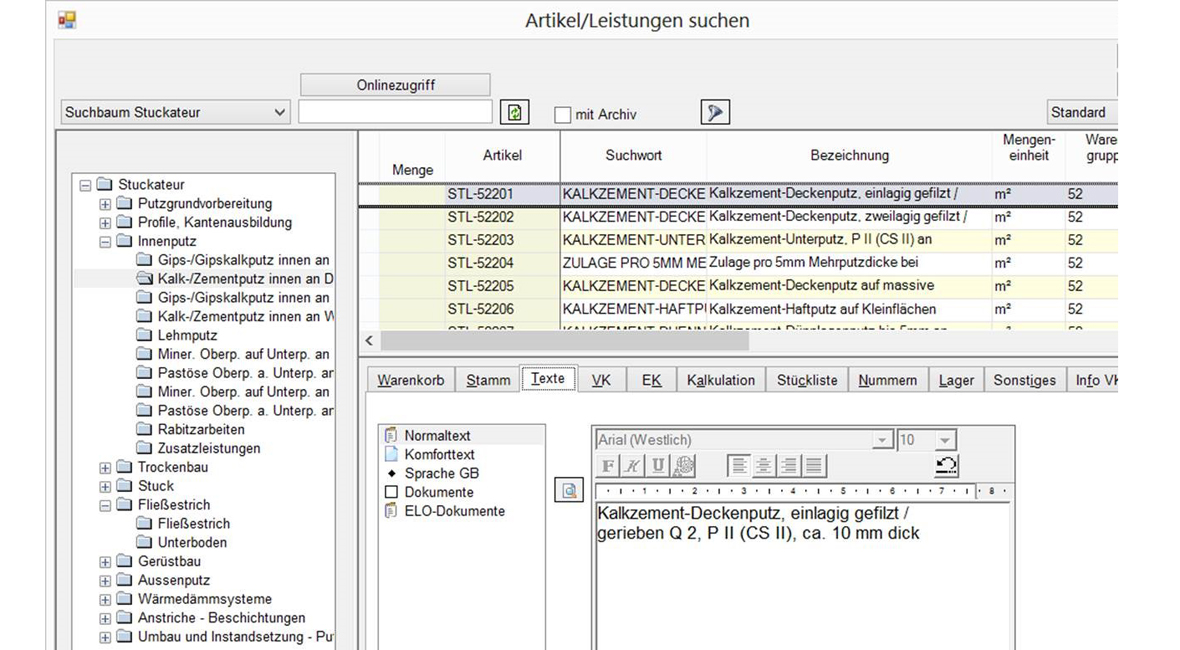Select the Lehmputz tree item
This screenshot has width=1180, height=650.
187,335
